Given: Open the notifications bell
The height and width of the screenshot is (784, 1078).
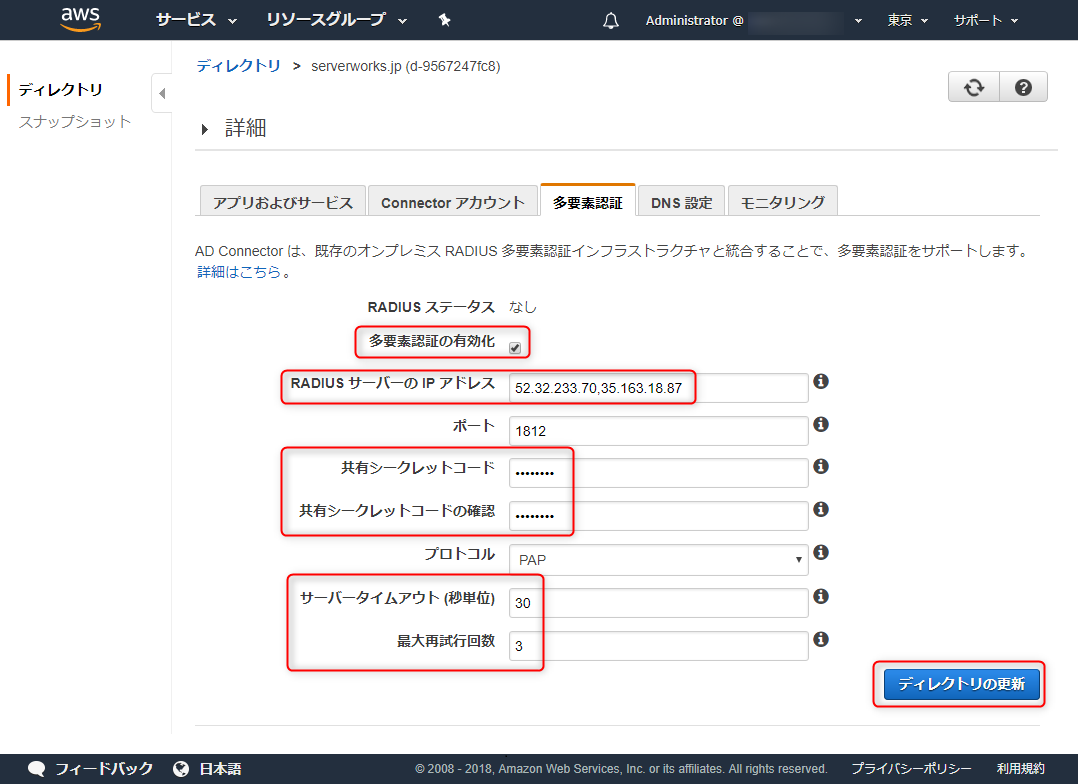Looking at the screenshot, I should (x=611, y=21).
